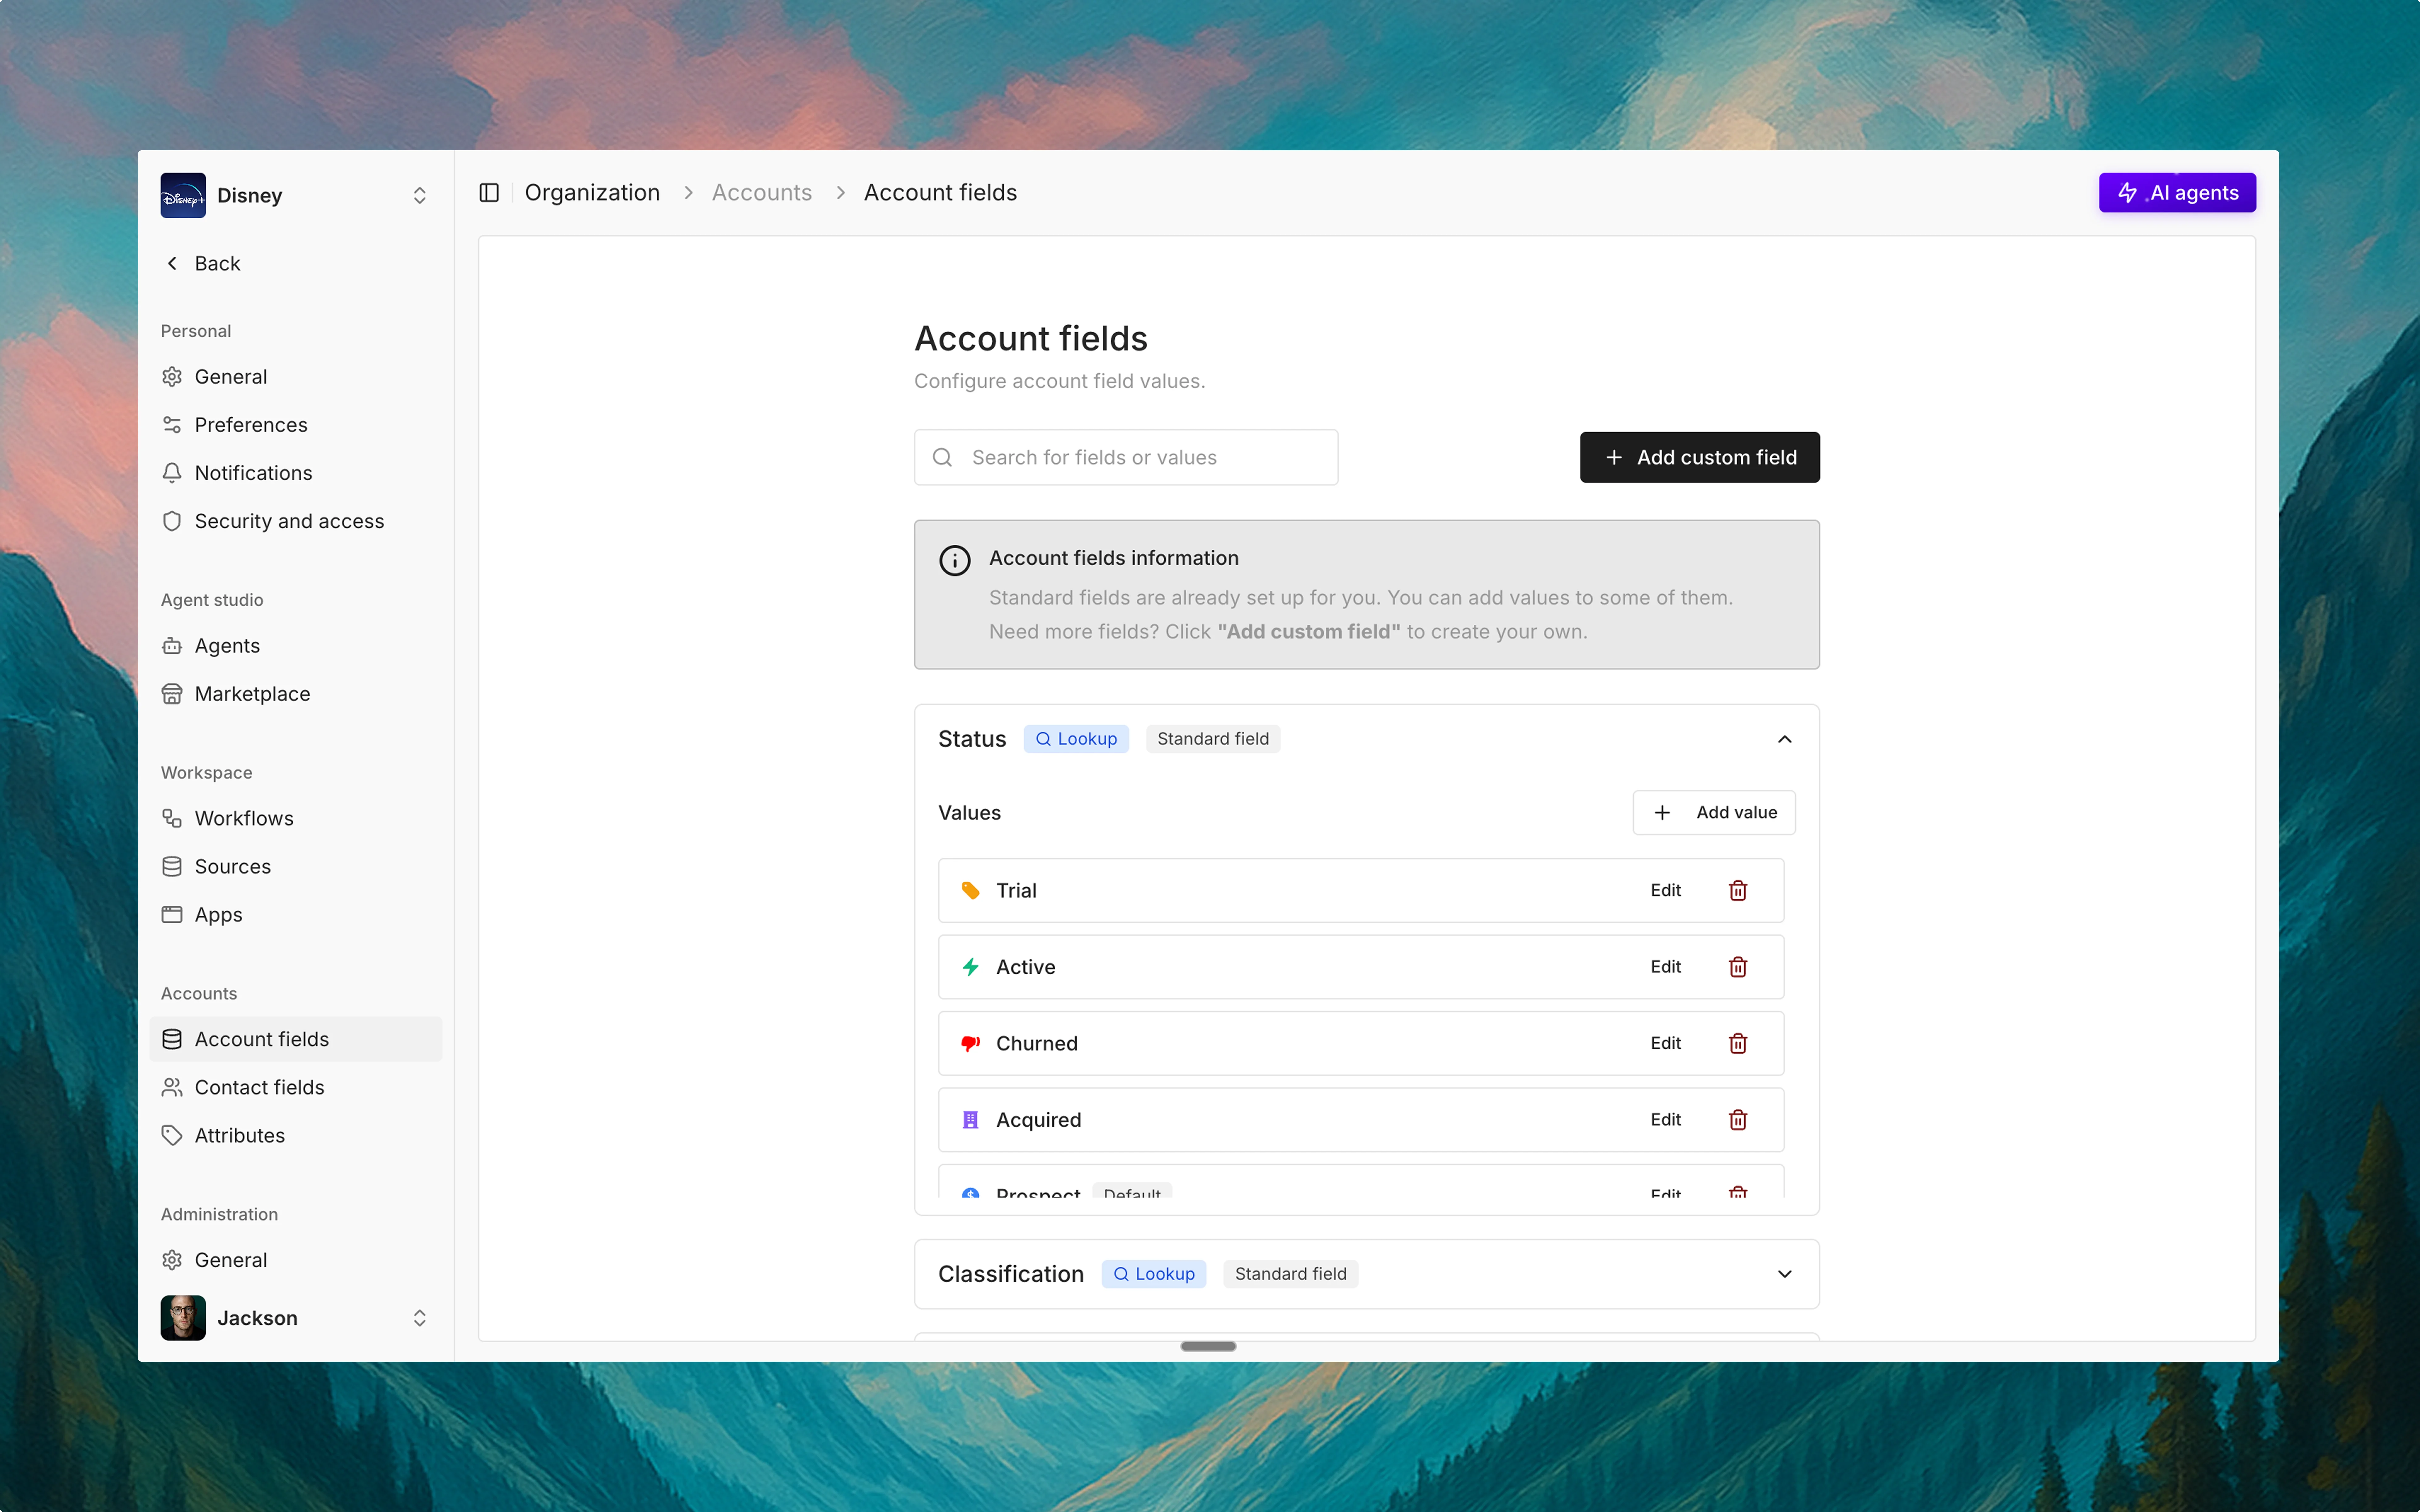This screenshot has width=2420, height=1512.
Task: Select Account fields in sidebar
Action: pos(296,1039)
